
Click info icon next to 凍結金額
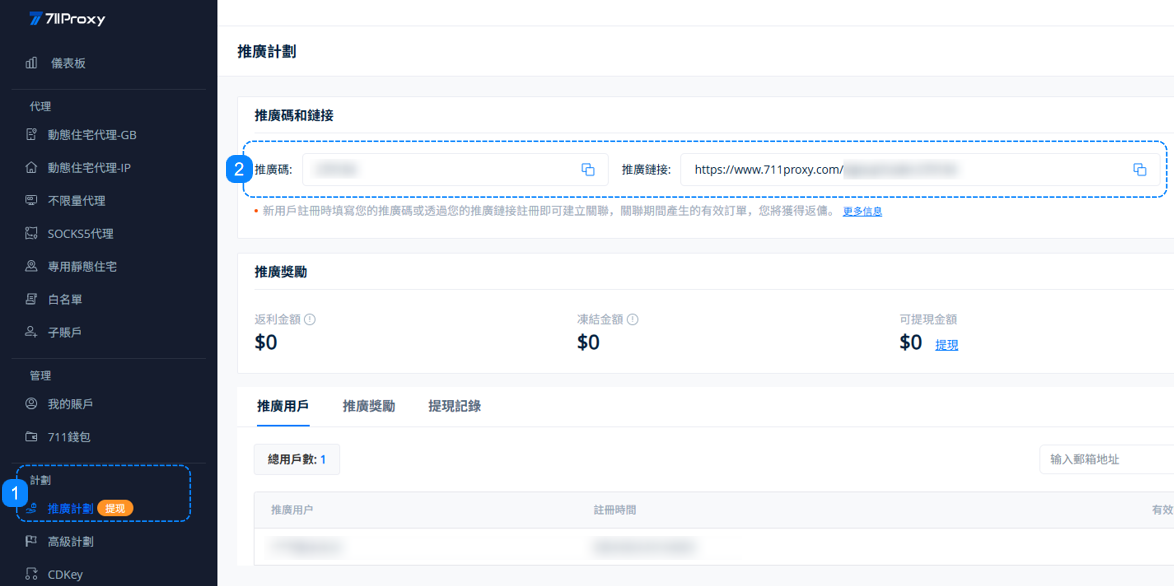coord(632,320)
